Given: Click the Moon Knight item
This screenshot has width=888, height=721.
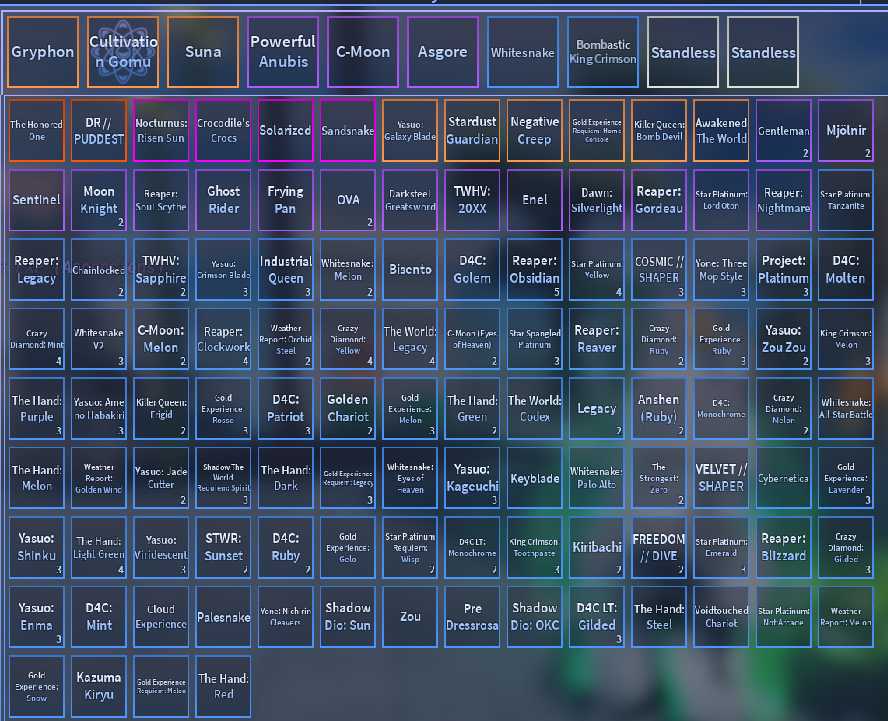Looking at the screenshot, I should (x=99, y=200).
